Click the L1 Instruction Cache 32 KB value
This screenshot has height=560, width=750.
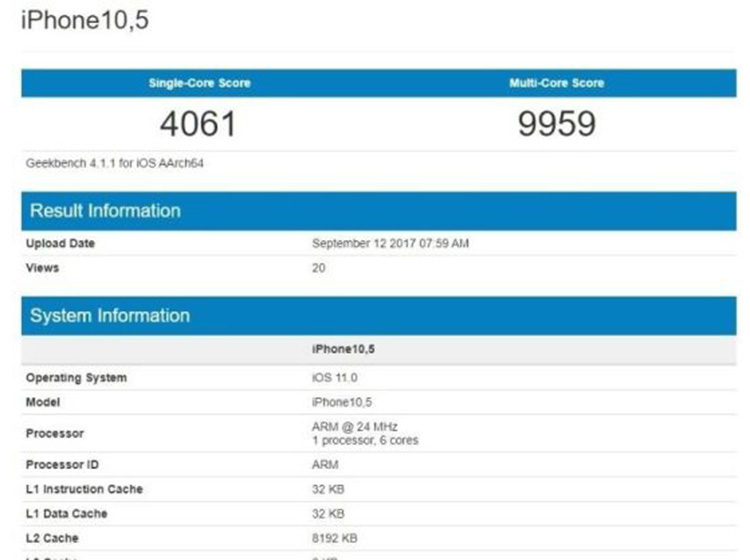[328, 489]
